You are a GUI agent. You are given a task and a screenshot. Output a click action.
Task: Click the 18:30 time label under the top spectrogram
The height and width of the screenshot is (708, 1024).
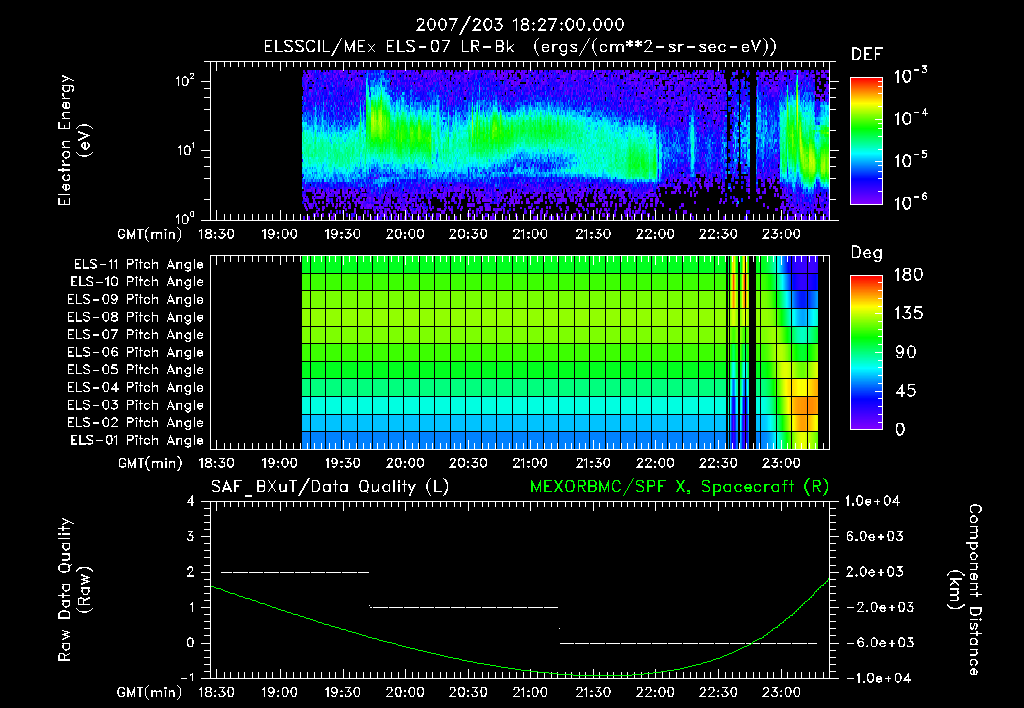click(216, 234)
